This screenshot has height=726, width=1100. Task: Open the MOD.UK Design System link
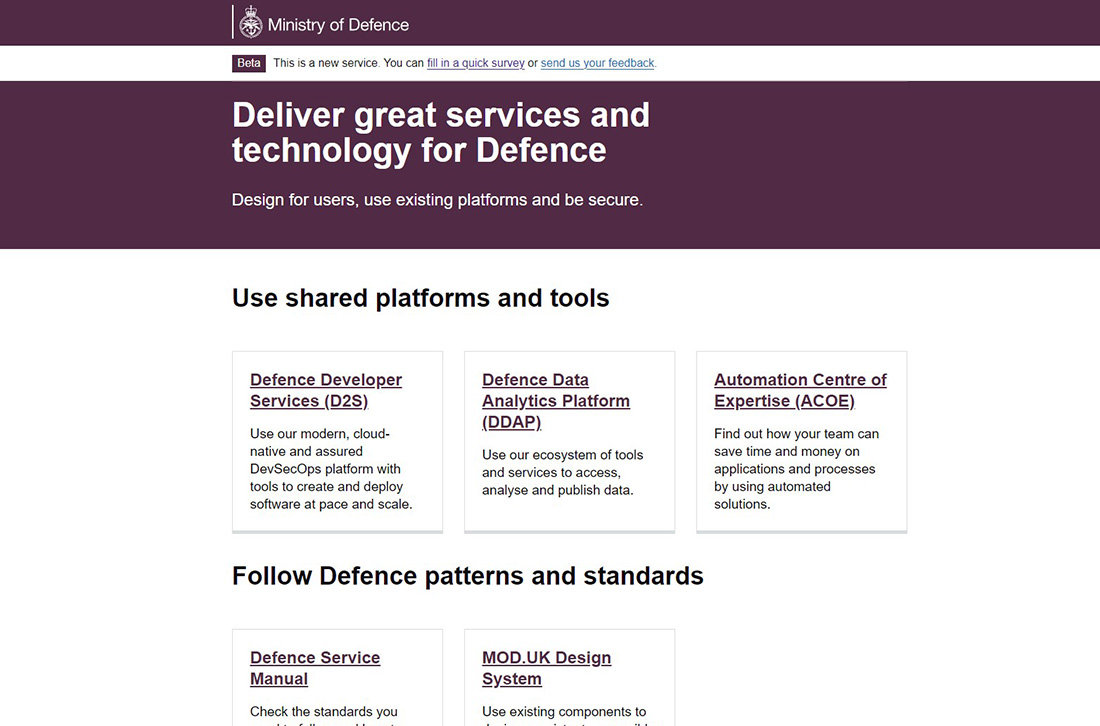tap(546, 668)
